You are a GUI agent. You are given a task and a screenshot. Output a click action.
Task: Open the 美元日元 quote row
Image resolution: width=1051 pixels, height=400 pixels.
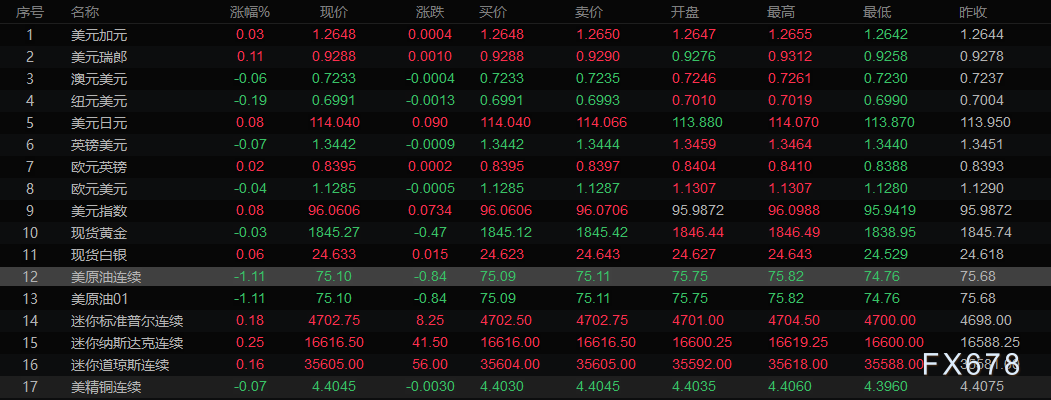tap(99, 123)
